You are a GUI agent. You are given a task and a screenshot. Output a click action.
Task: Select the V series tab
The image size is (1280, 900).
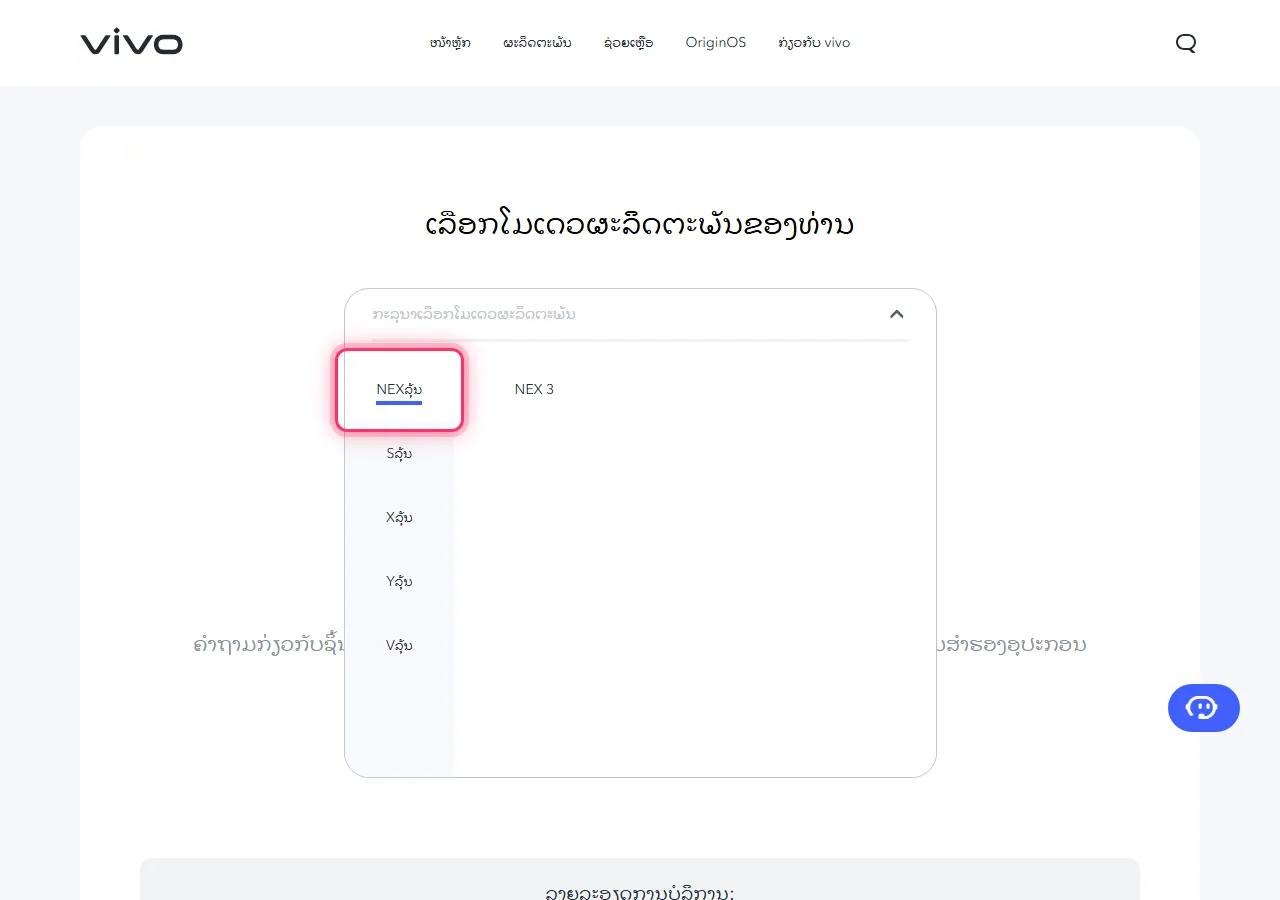(399, 646)
